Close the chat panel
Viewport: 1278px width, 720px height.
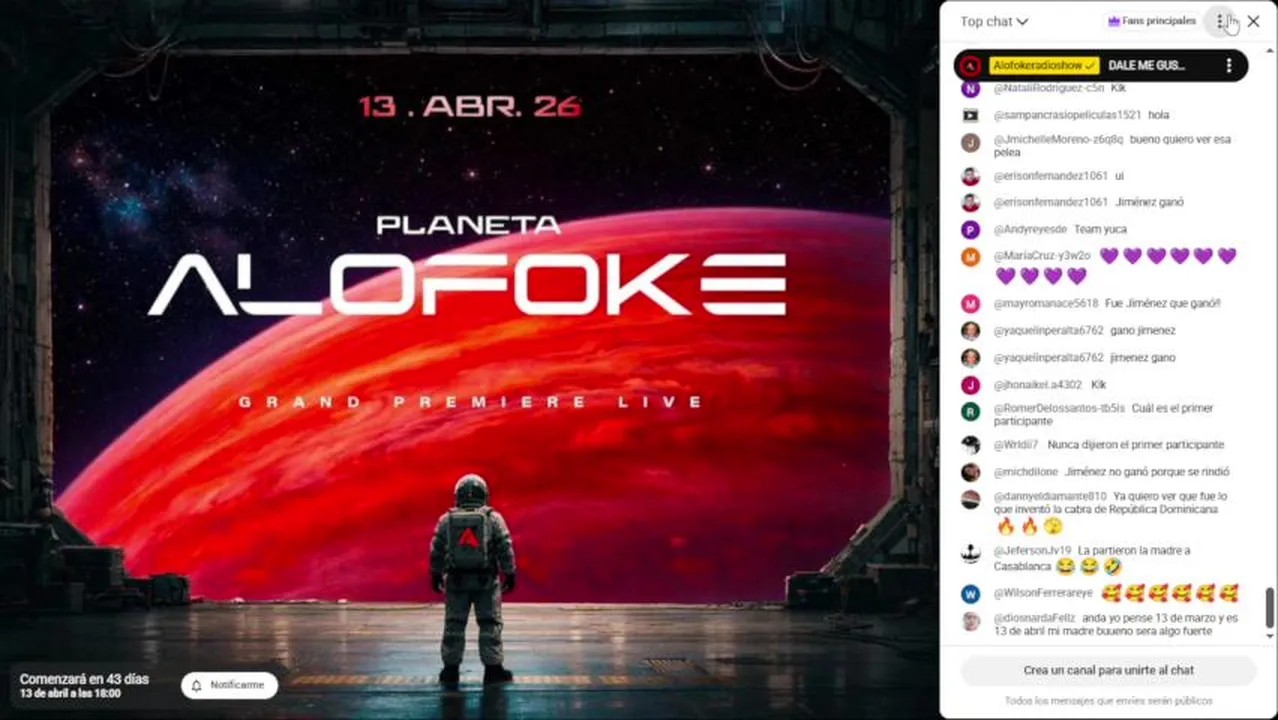(1253, 21)
